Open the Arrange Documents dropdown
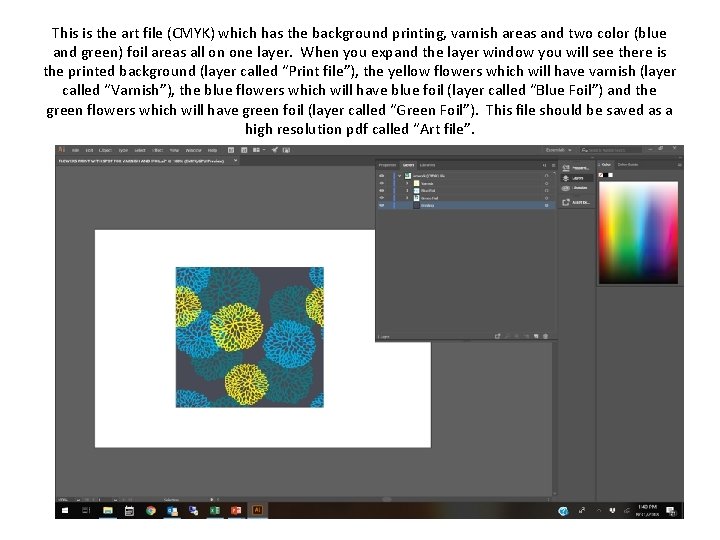 (259, 150)
